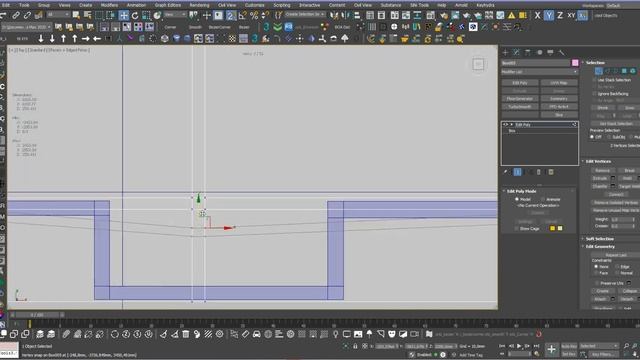This screenshot has width=640, height=360.
Task: Open the Create panel plus tab
Action: (505, 52)
